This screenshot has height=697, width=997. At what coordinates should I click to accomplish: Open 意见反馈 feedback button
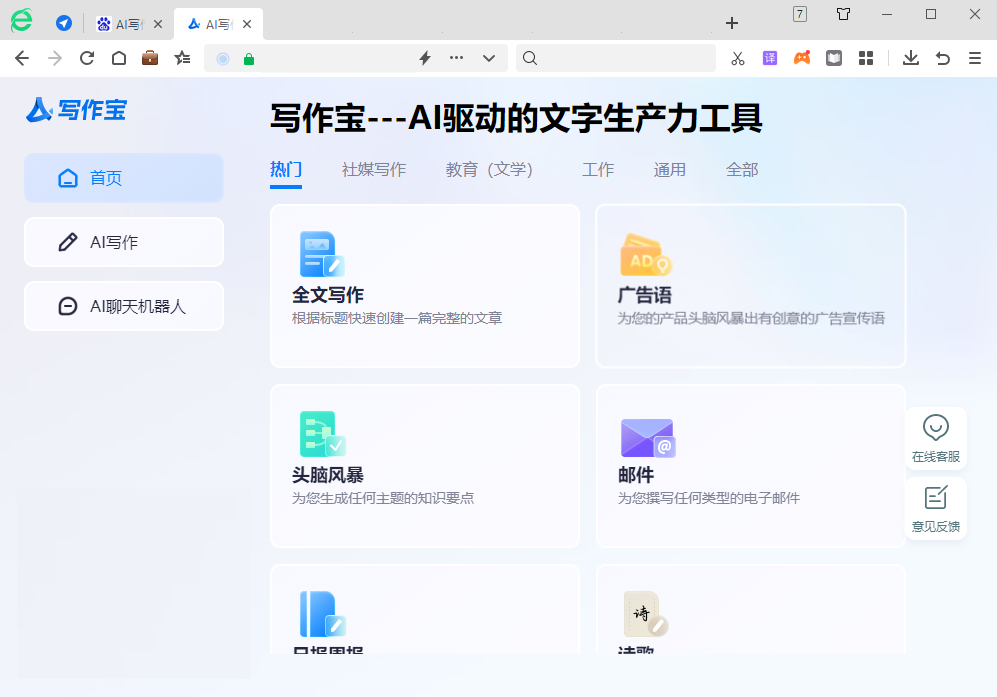coord(936,509)
